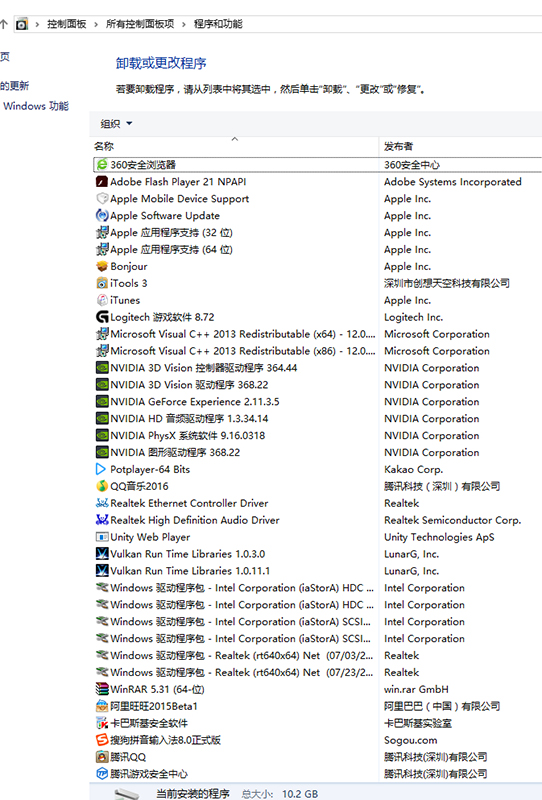542x800 pixels.
Task: Click the up arrow navigation button
Action: point(4,23)
